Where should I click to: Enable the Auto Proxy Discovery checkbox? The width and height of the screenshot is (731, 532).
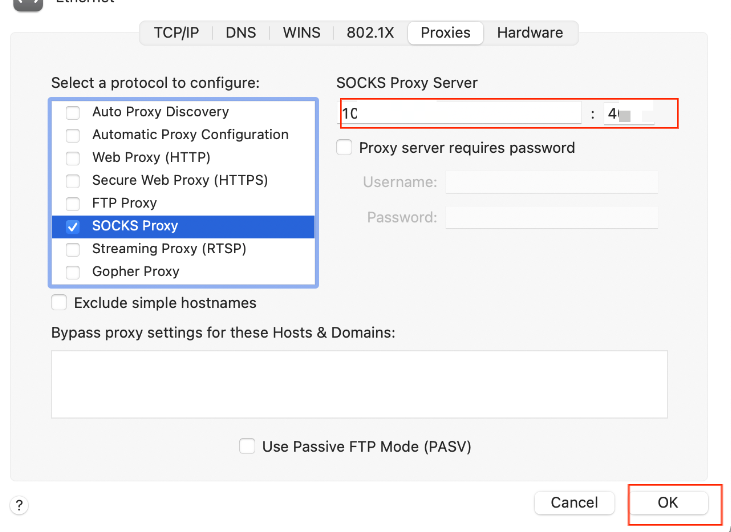click(73, 112)
